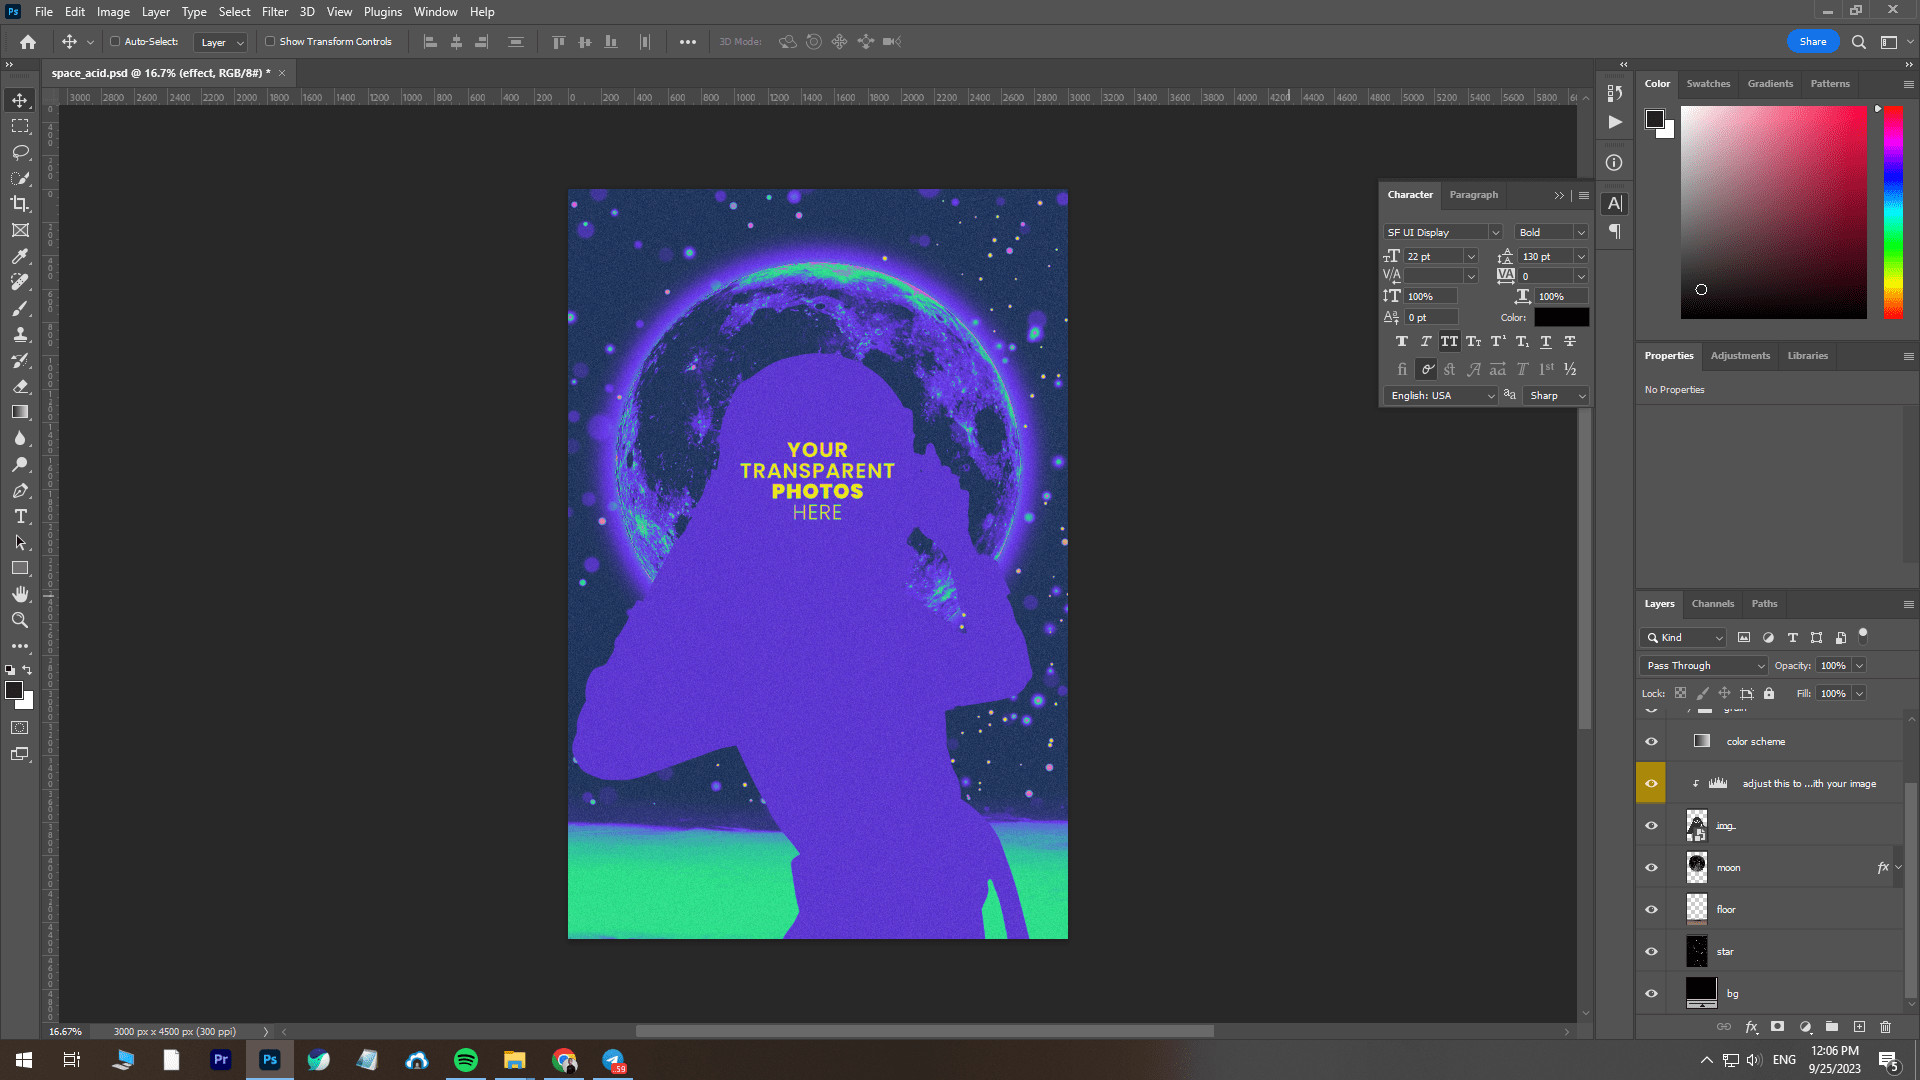Open Spotify from the taskbar
1920x1080 pixels.
click(465, 1059)
